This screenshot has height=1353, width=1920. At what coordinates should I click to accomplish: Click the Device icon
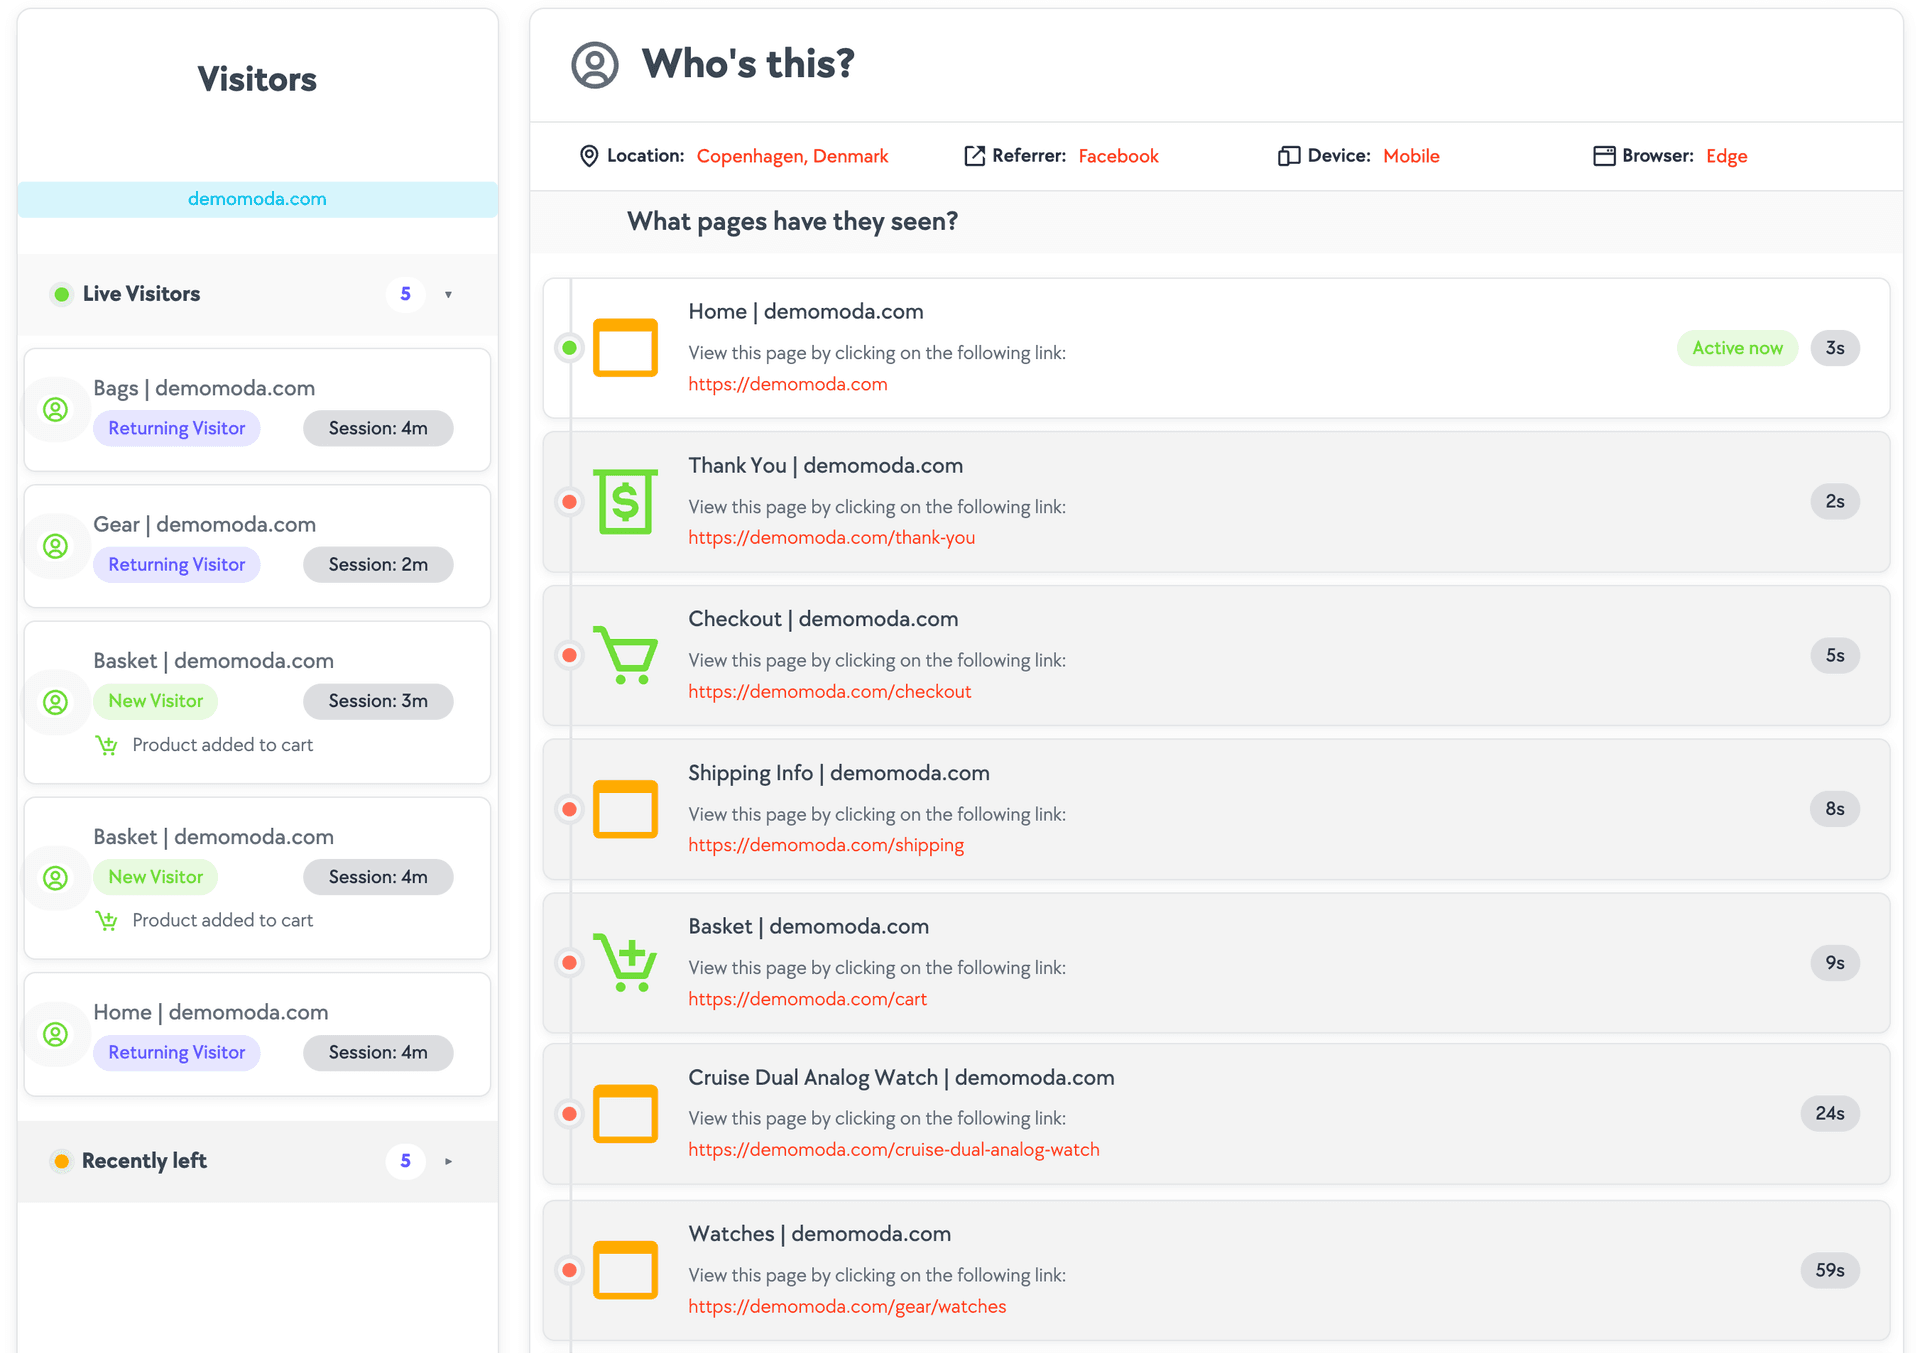tap(1289, 156)
